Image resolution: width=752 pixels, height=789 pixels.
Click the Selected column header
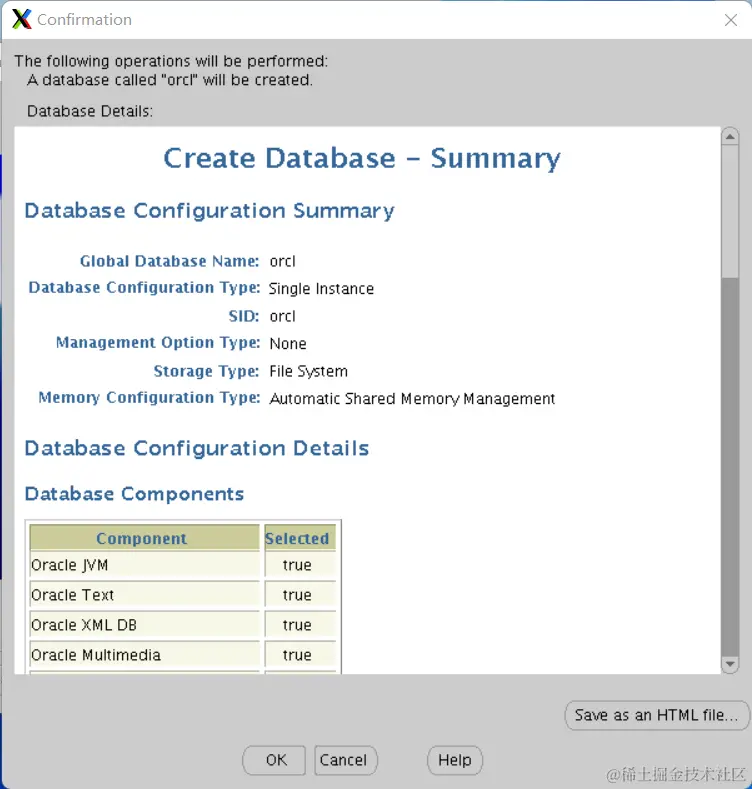pos(300,538)
